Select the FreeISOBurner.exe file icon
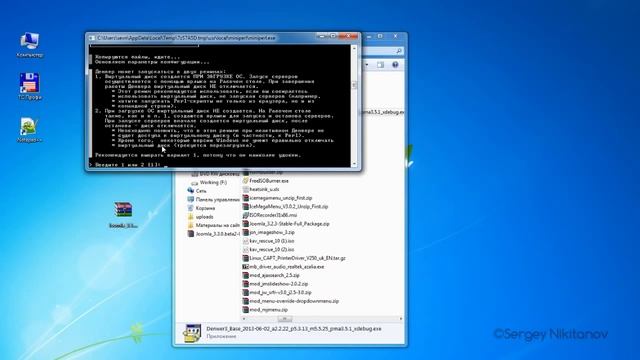Screen dimensions: 640x360 245,180
